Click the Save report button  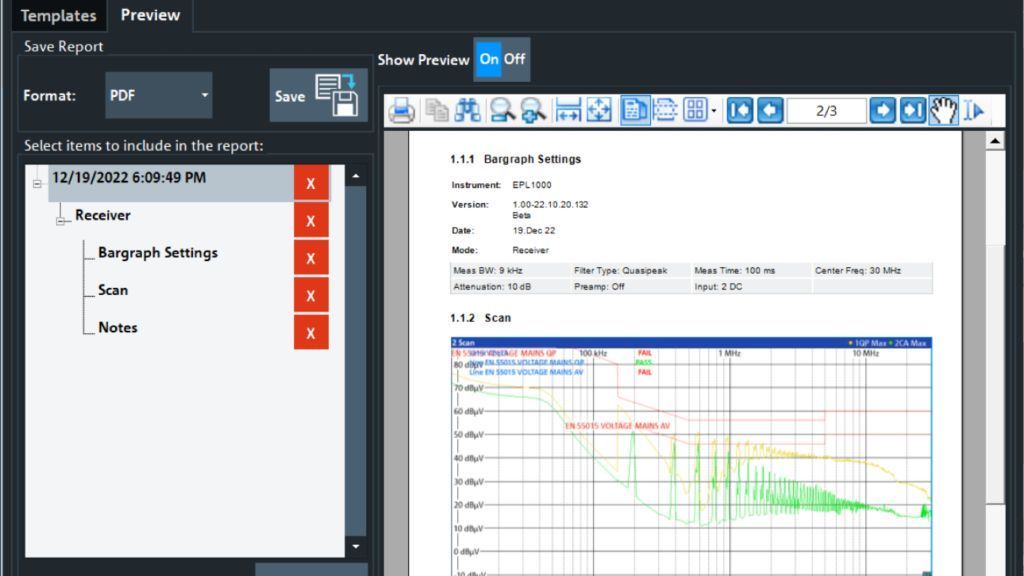click(x=317, y=96)
